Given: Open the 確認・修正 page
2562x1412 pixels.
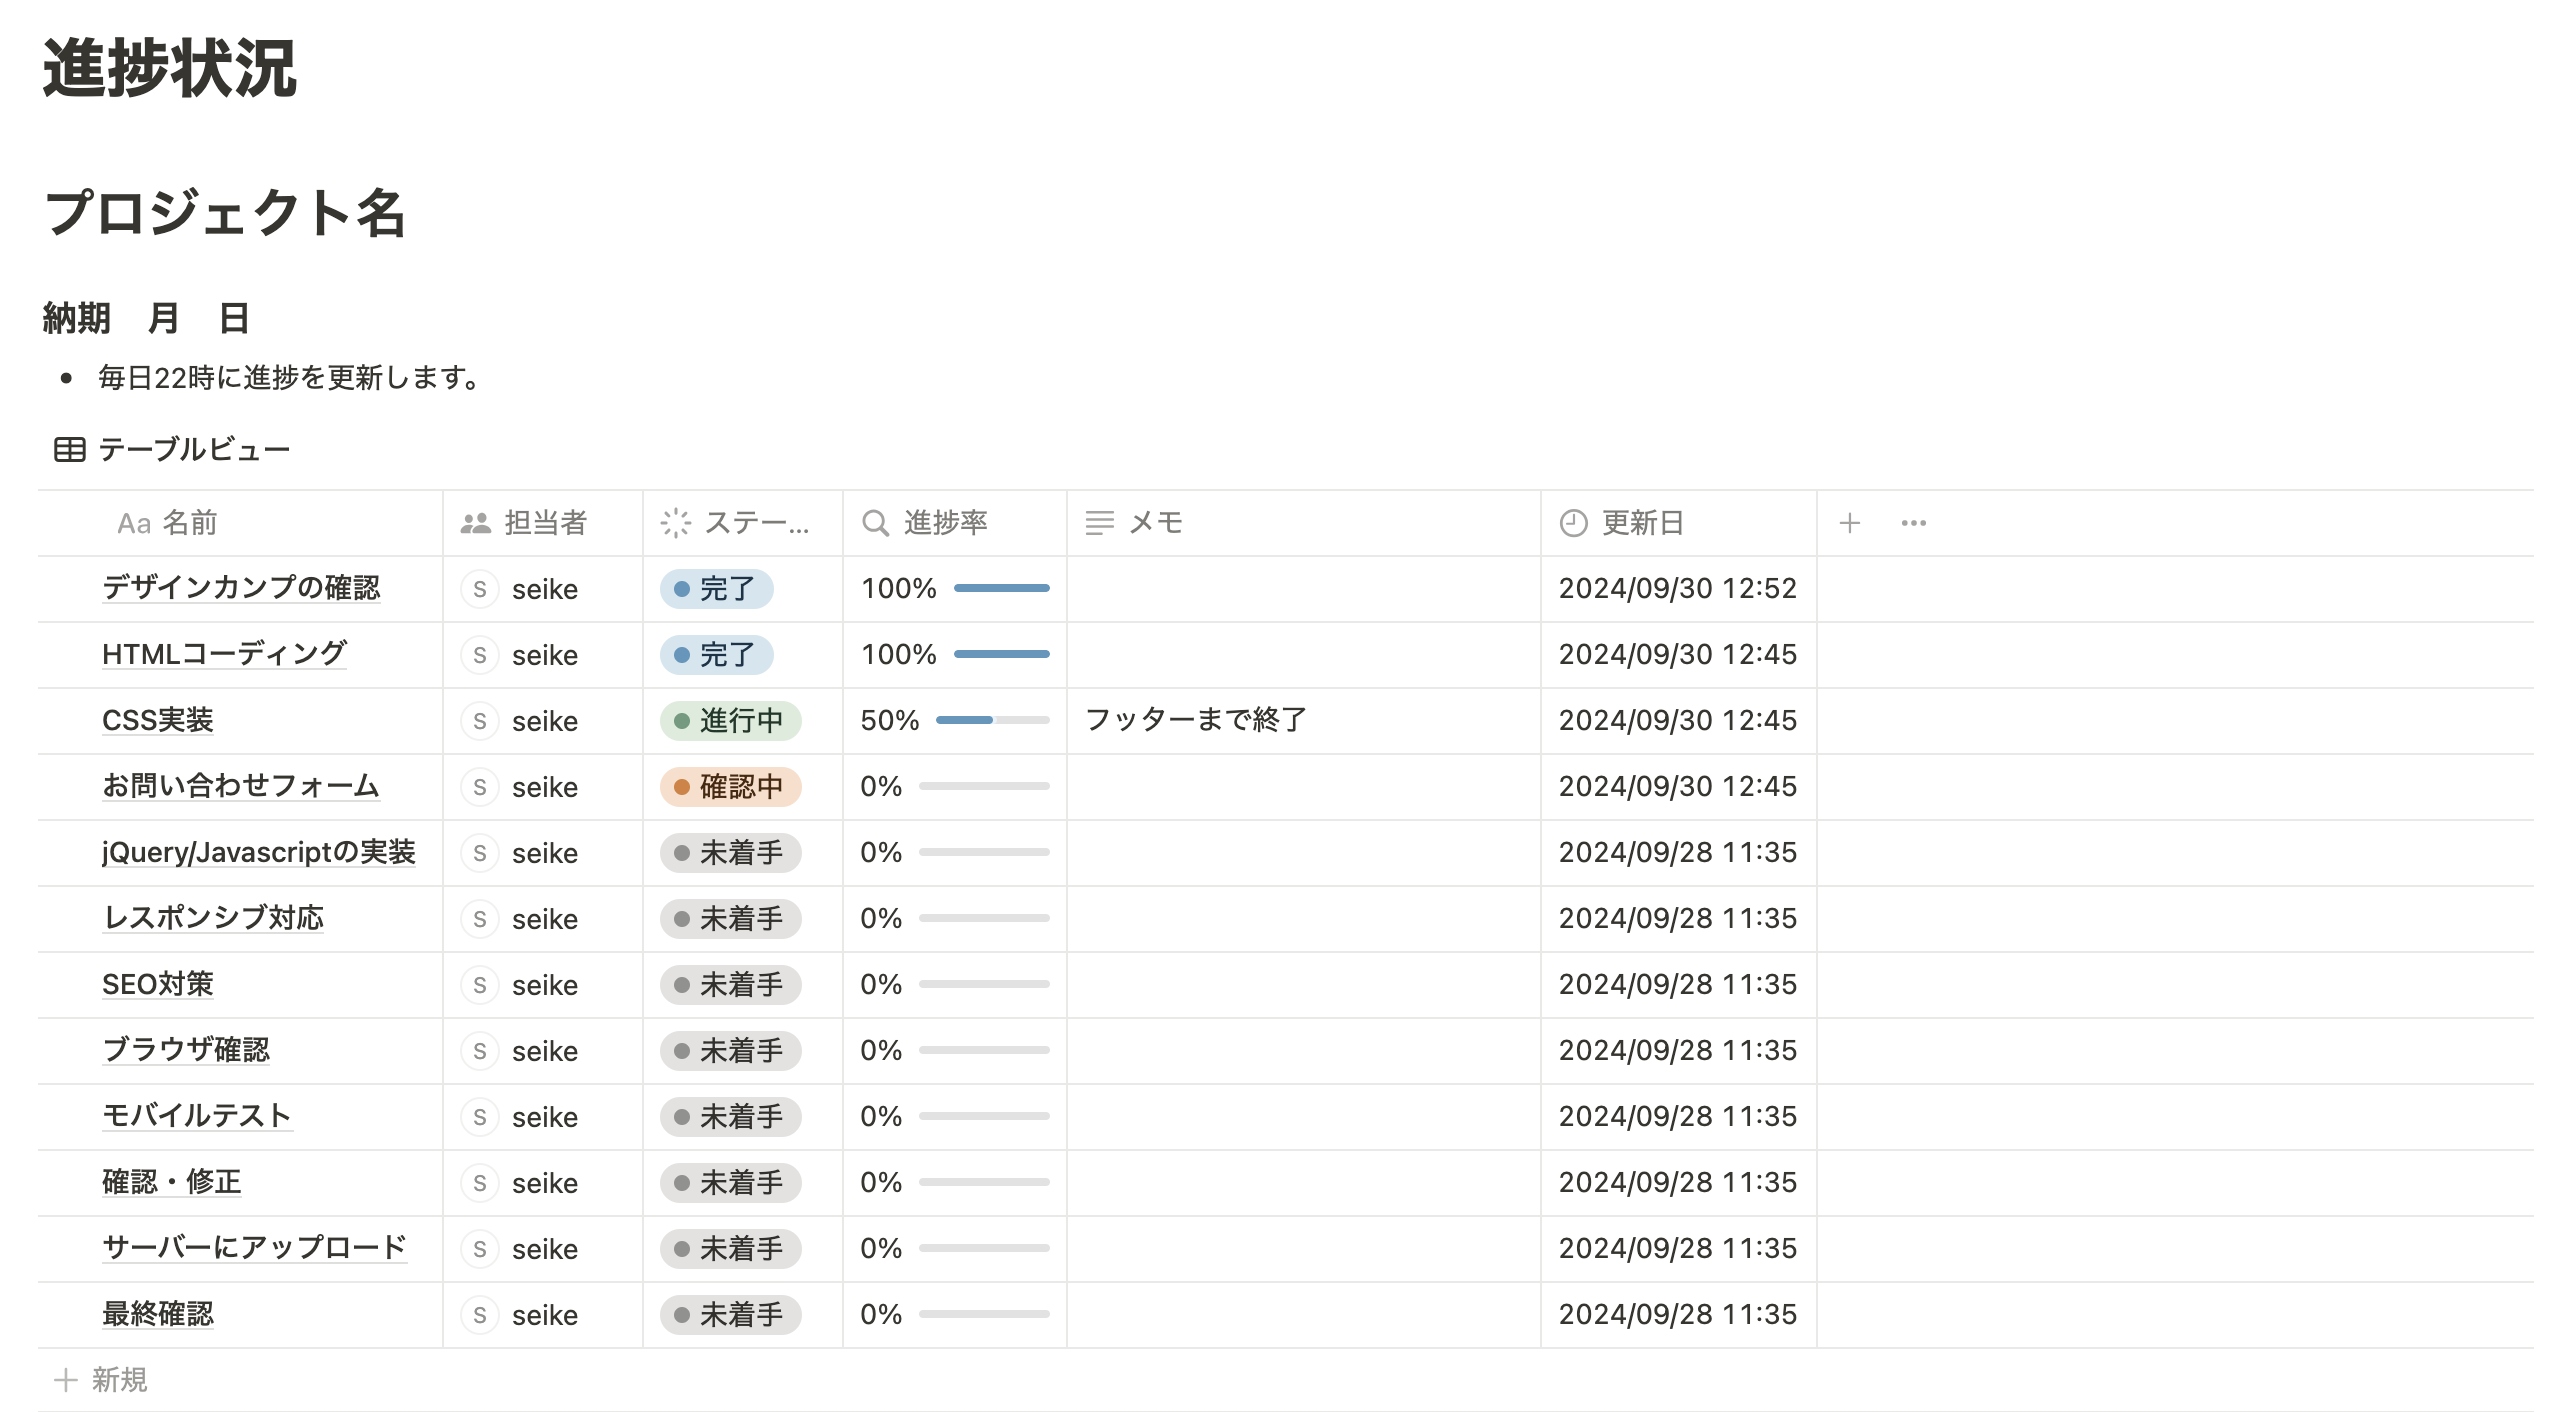Looking at the screenshot, I should [x=172, y=1181].
